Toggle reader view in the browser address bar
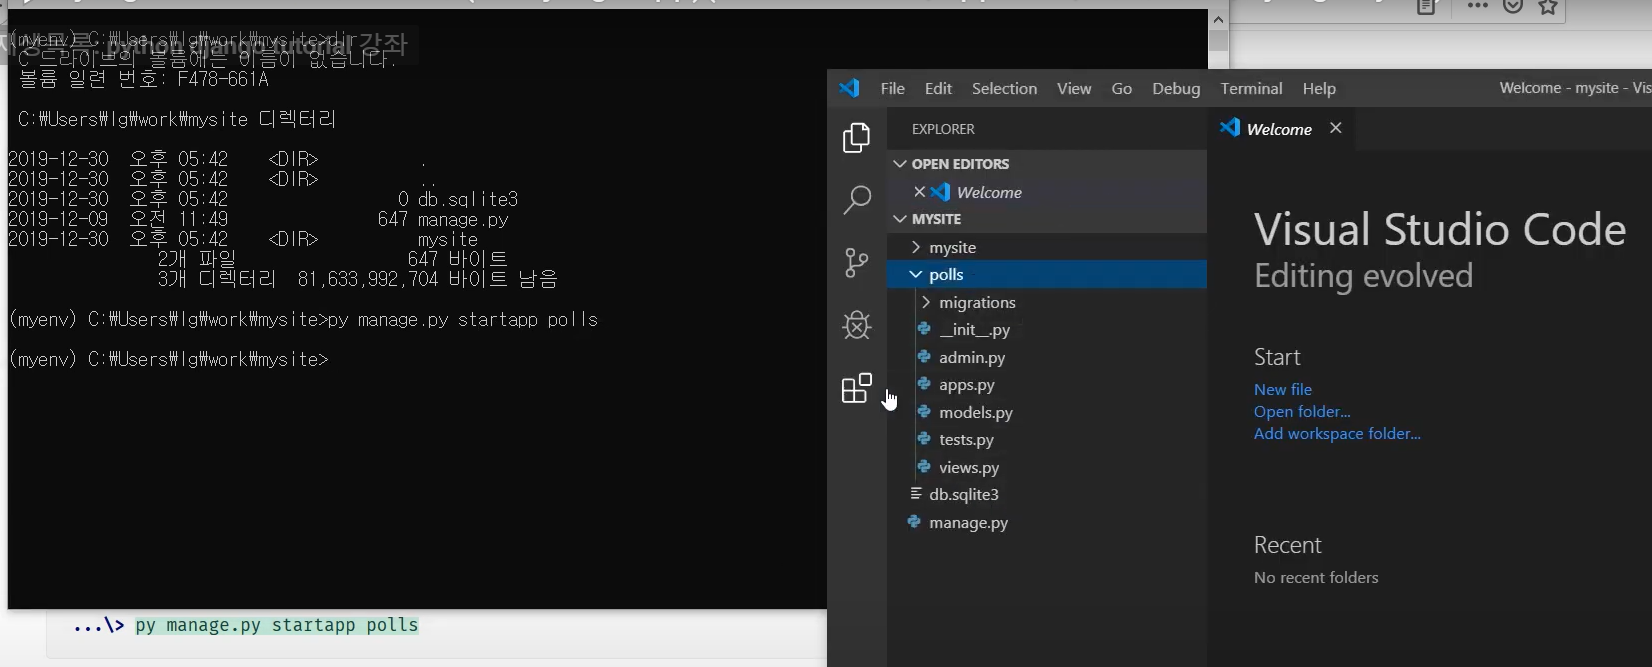Screen dimensions: 1652x667 point(1426,7)
